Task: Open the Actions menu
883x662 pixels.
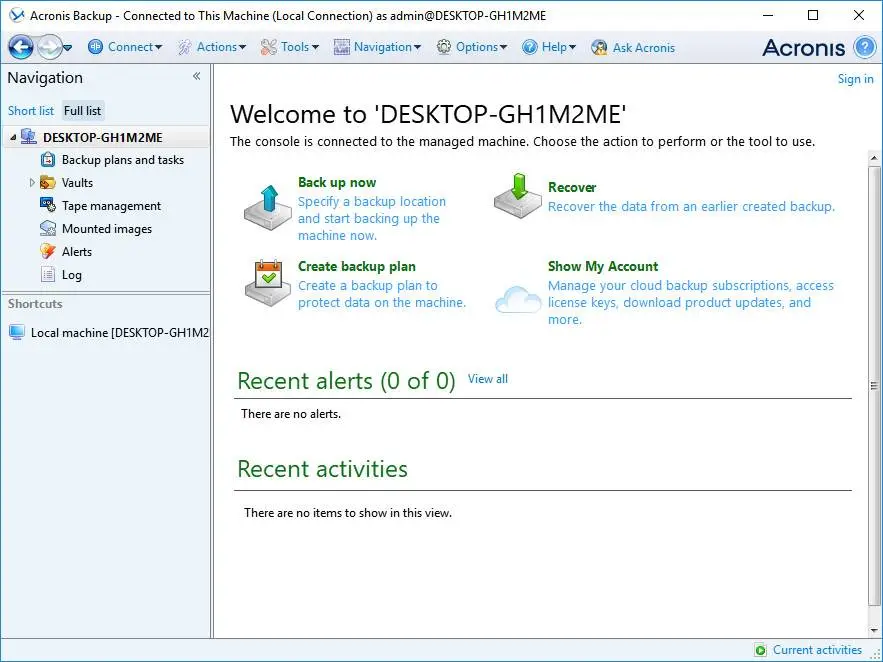Action: coord(212,47)
